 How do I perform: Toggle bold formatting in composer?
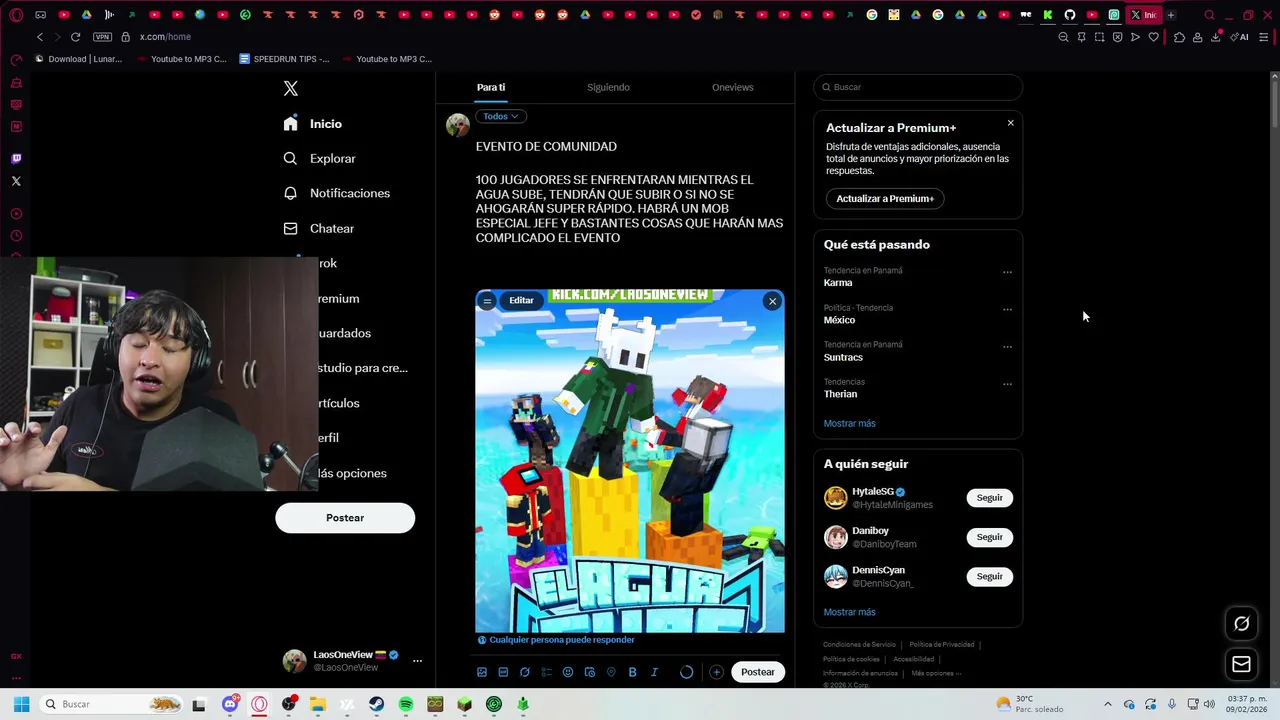[x=633, y=672]
